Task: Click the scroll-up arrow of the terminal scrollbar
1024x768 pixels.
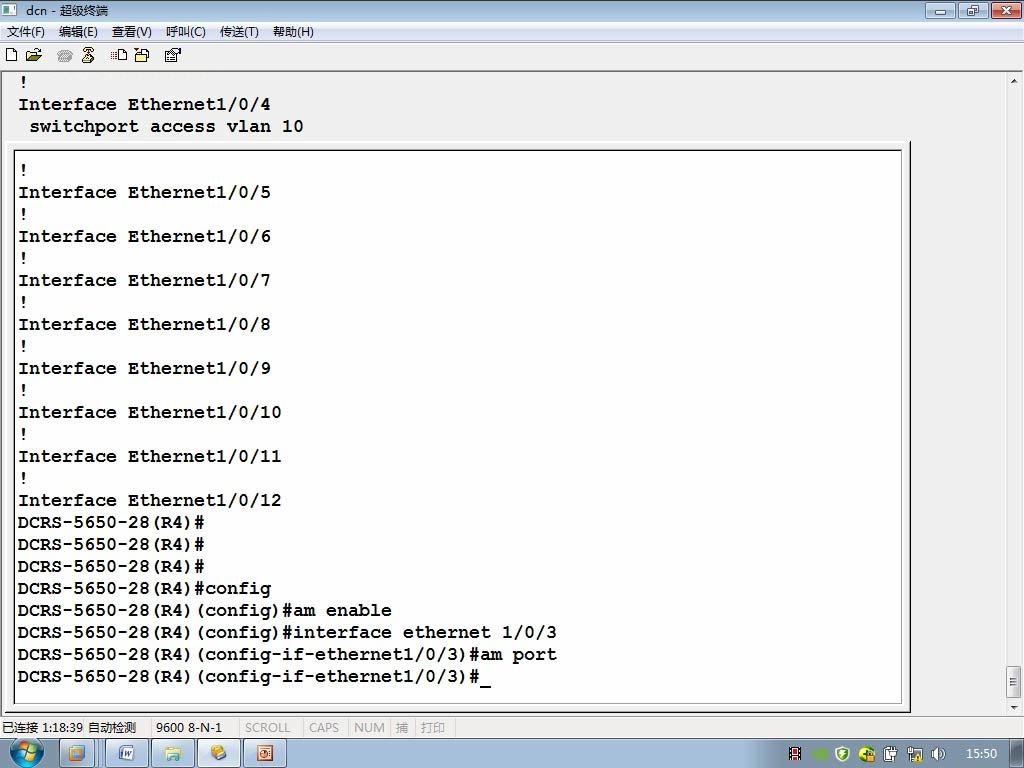Action: click(x=1014, y=82)
